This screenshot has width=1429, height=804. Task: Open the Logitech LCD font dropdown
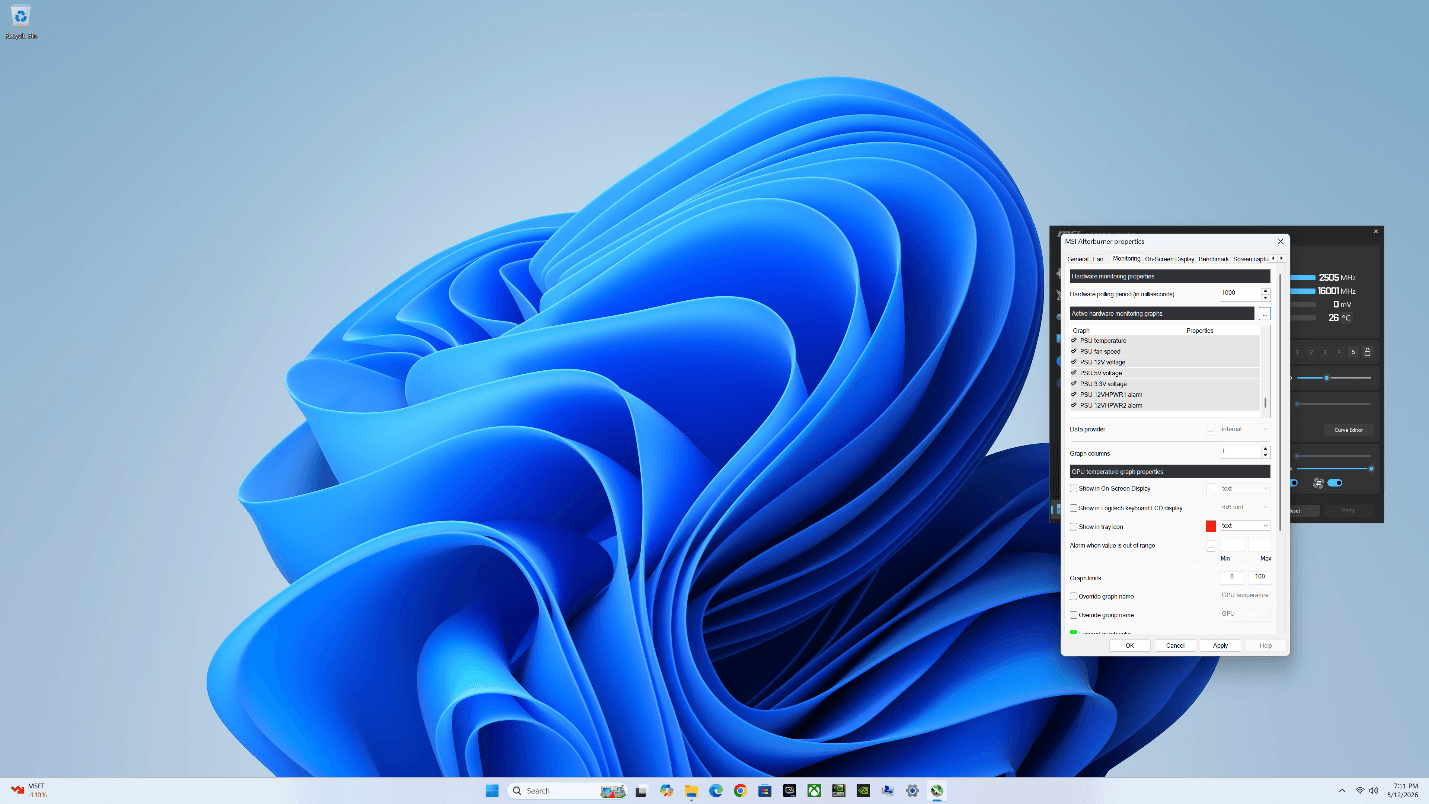(x=1244, y=507)
